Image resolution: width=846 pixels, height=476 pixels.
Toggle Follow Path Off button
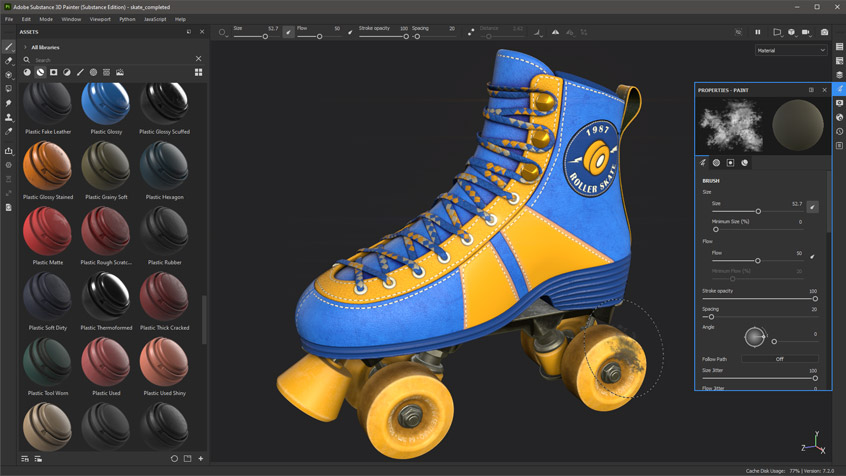pyautogui.click(x=779, y=359)
